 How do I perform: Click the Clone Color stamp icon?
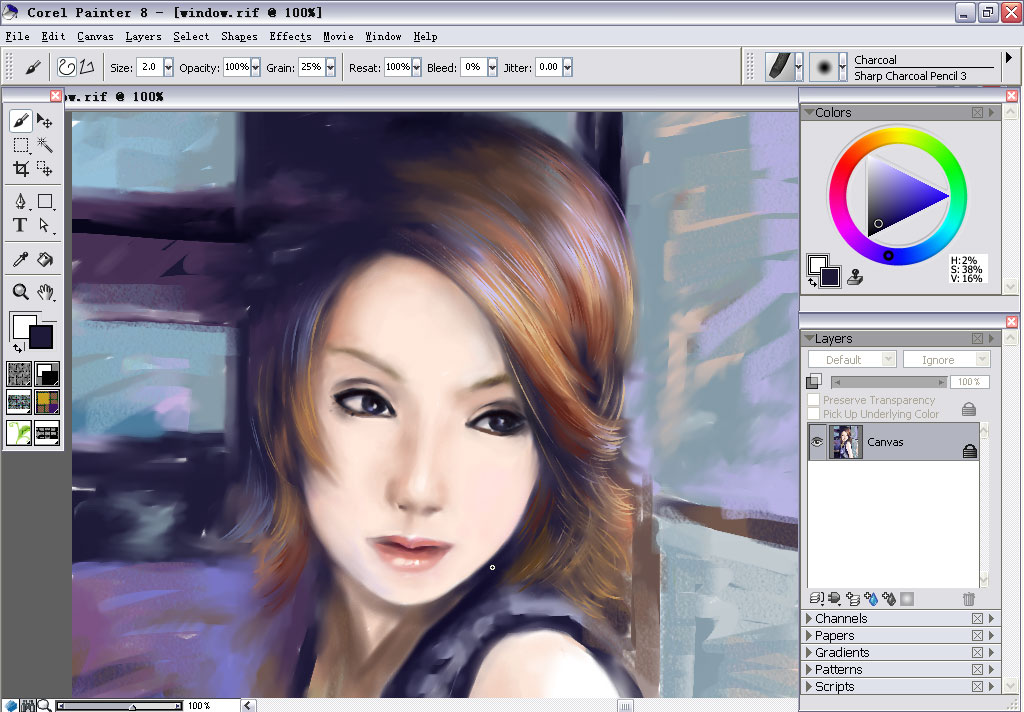pos(855,278)
